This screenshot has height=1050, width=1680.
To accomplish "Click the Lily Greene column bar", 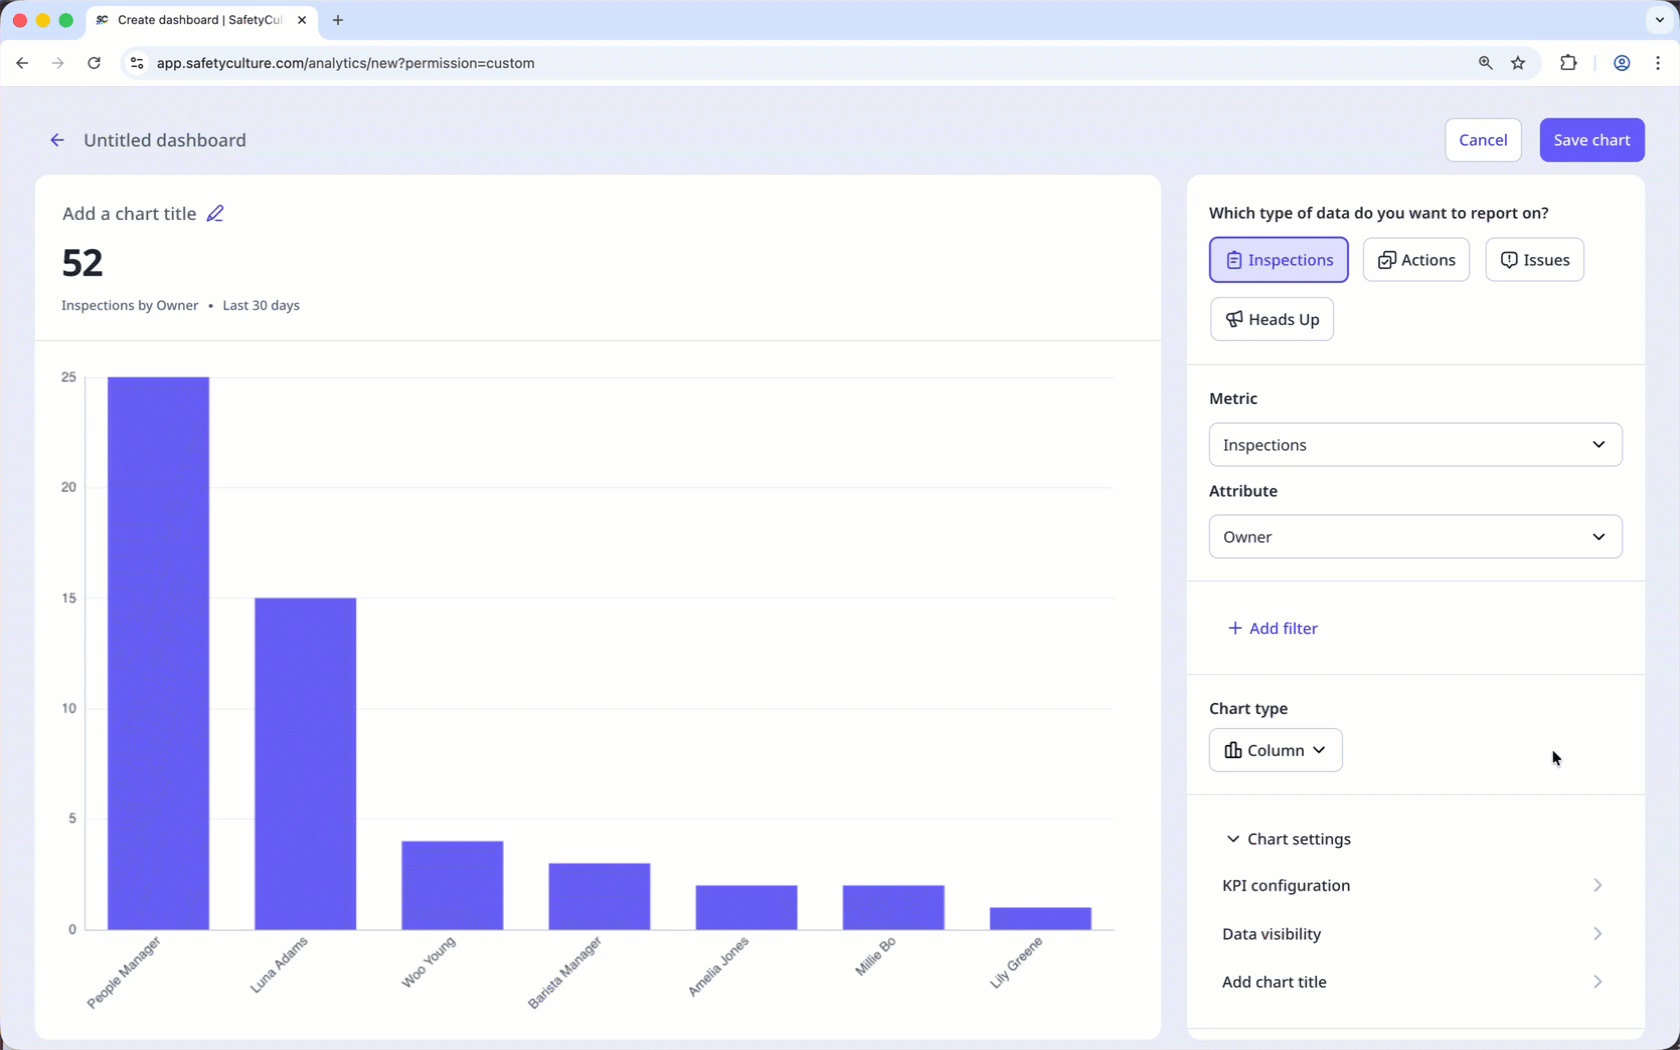I will pyautogui.click(x=1041, y=918).
